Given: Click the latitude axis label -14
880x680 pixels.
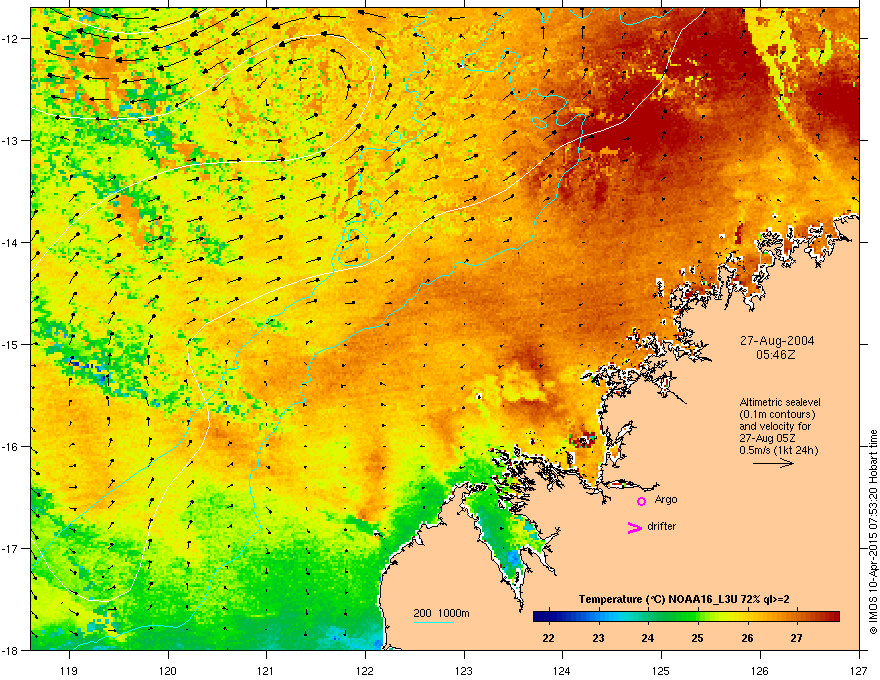Looking at the screenshot, I should pos(10,243).
